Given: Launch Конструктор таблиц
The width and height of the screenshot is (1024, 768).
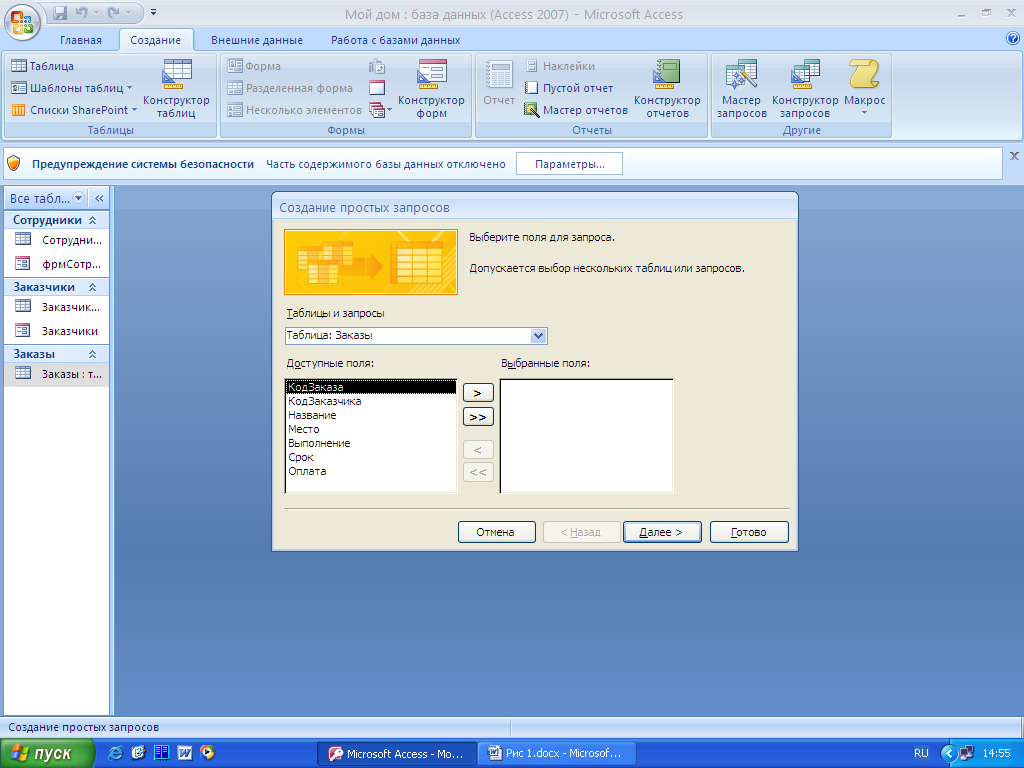Looking at the screenshot, I should pyautogui.click(x=176, y=88).
